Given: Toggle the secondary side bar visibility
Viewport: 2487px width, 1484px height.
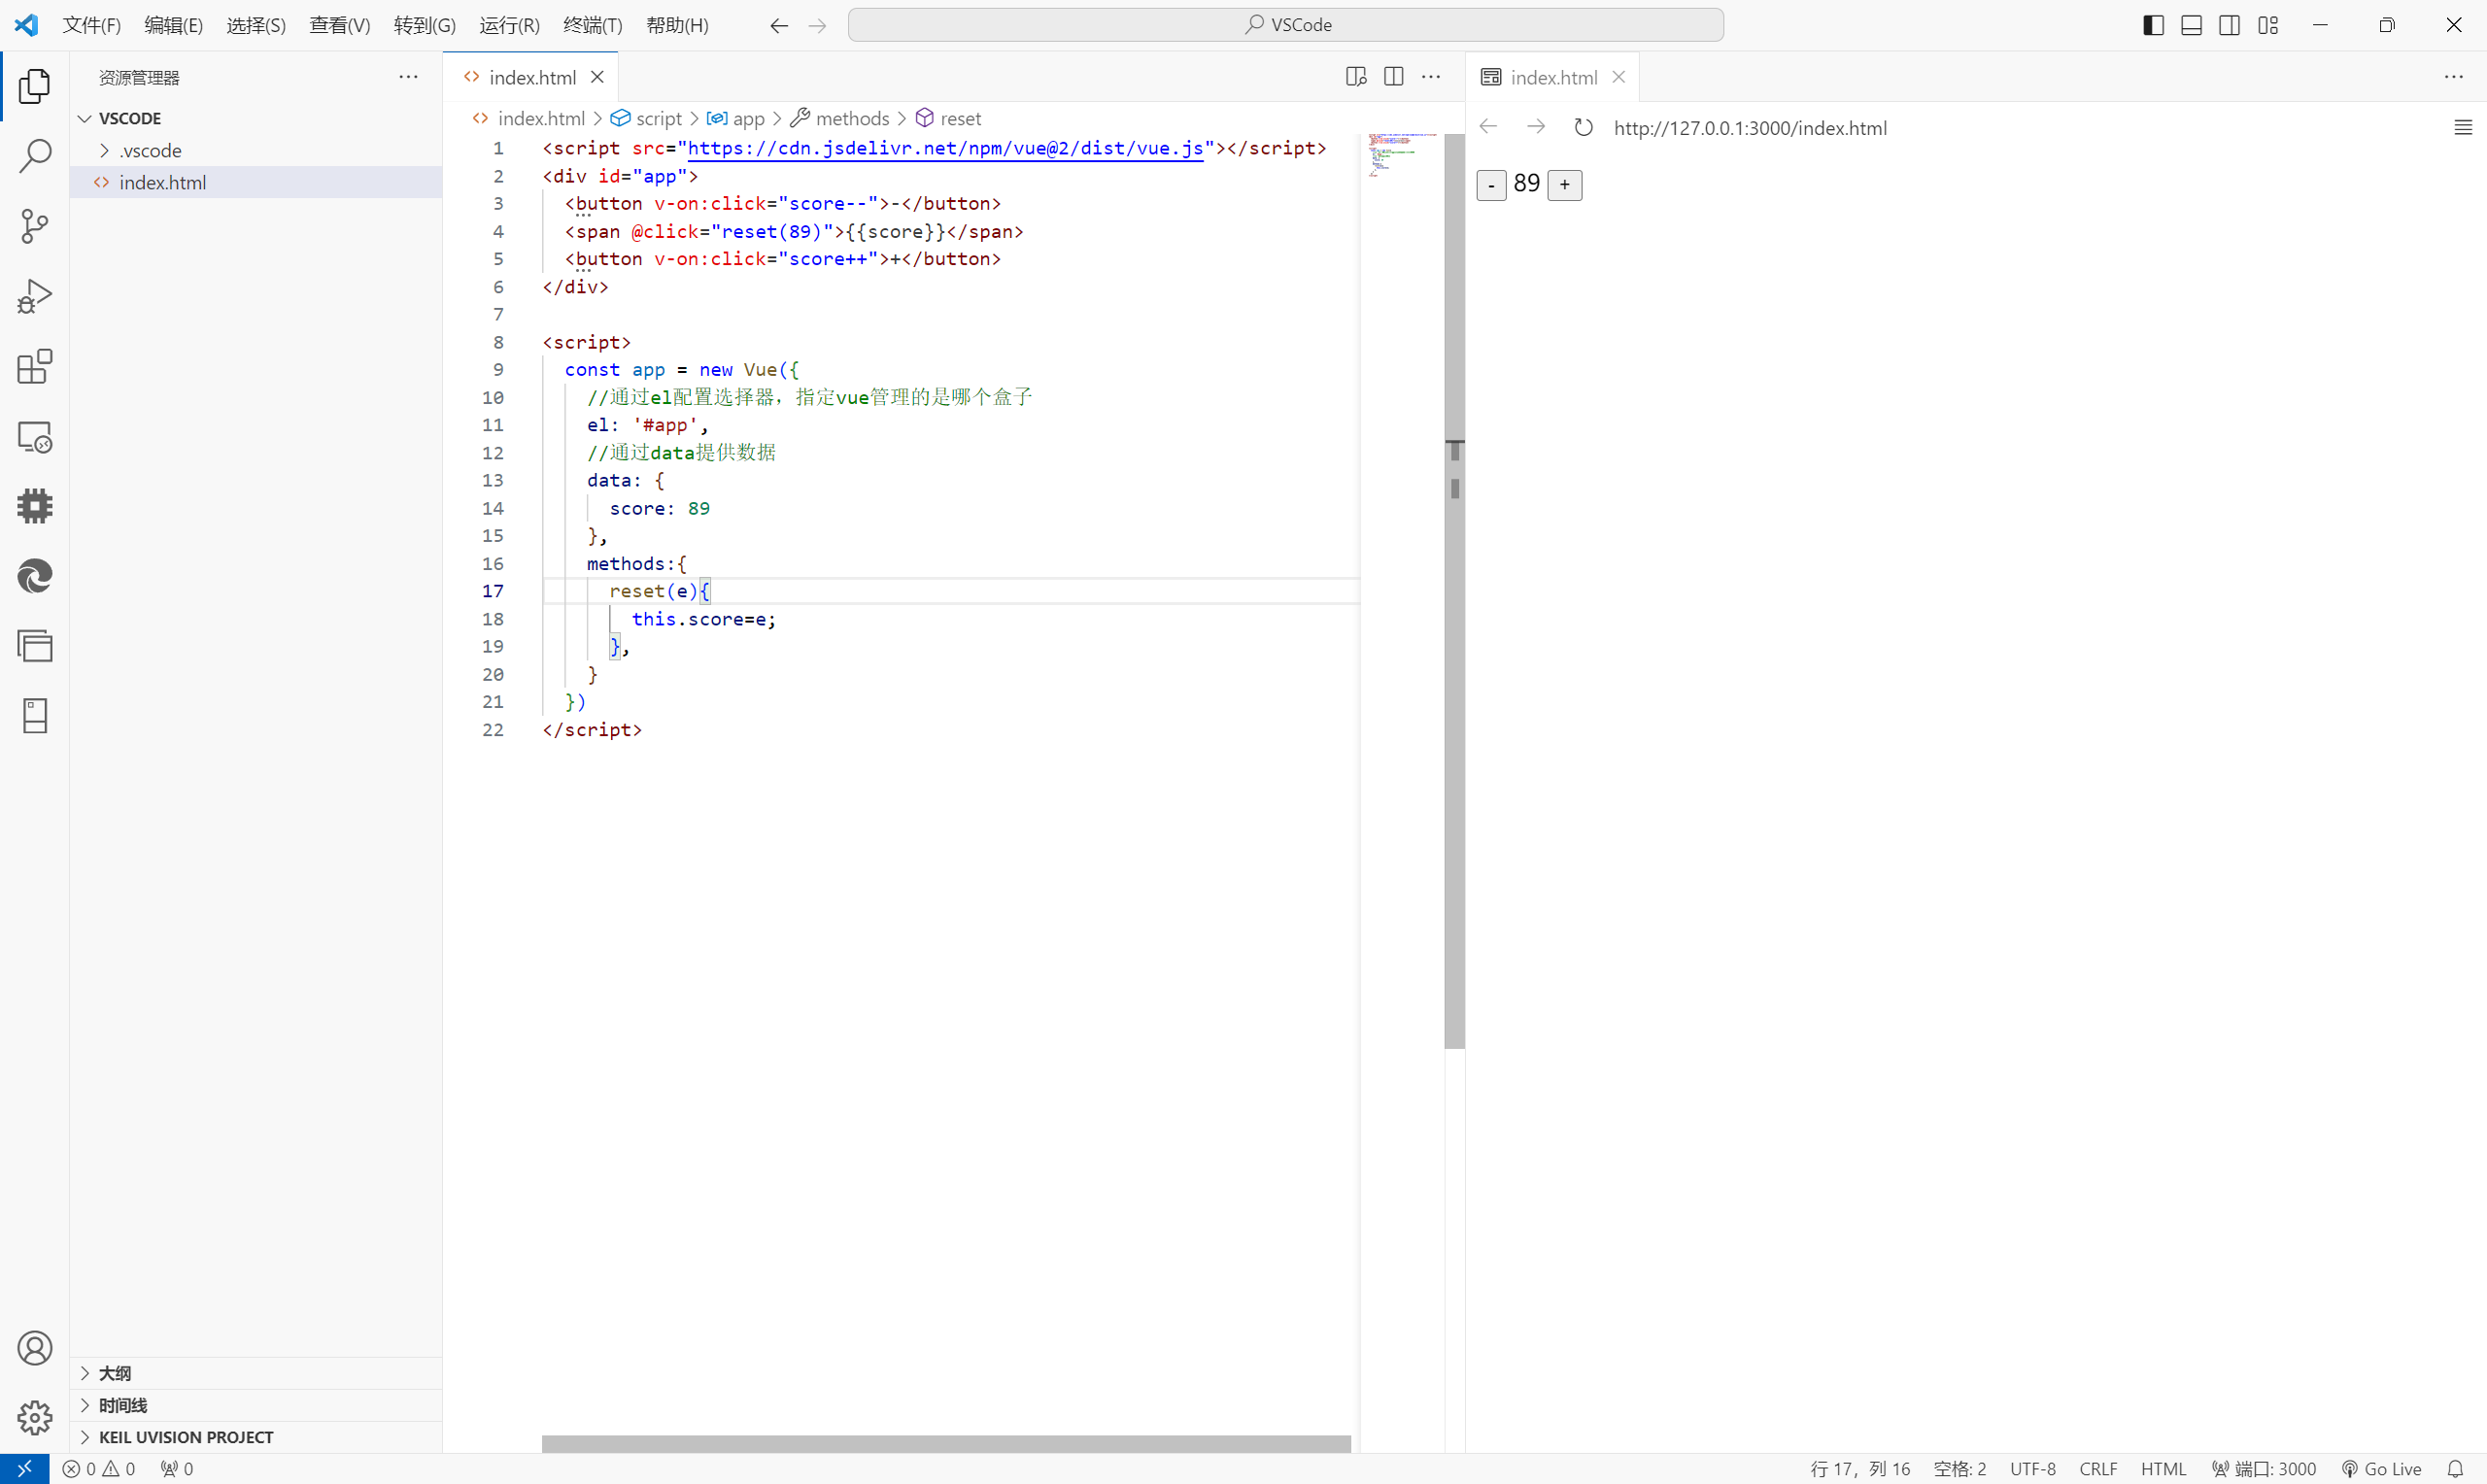Looking at the screenshot, I should (x=2229, y=25).
